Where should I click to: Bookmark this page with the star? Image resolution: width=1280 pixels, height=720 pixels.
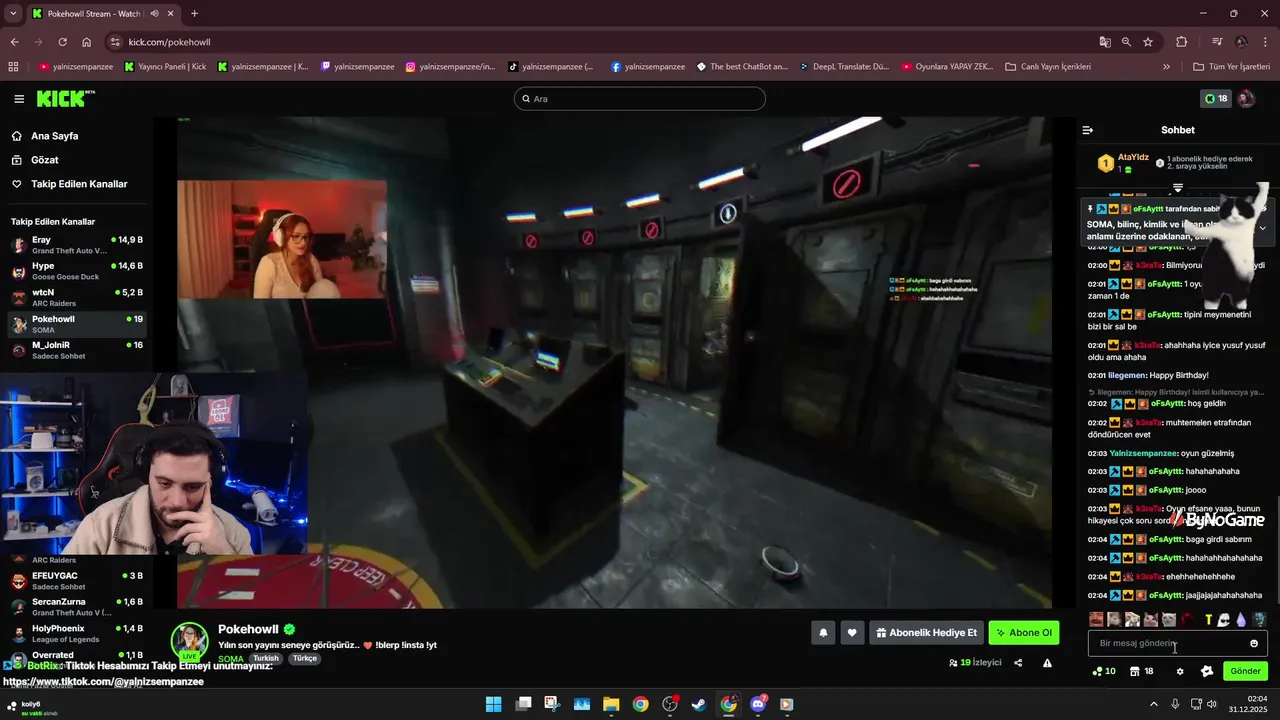click(x=1148, y=42)
